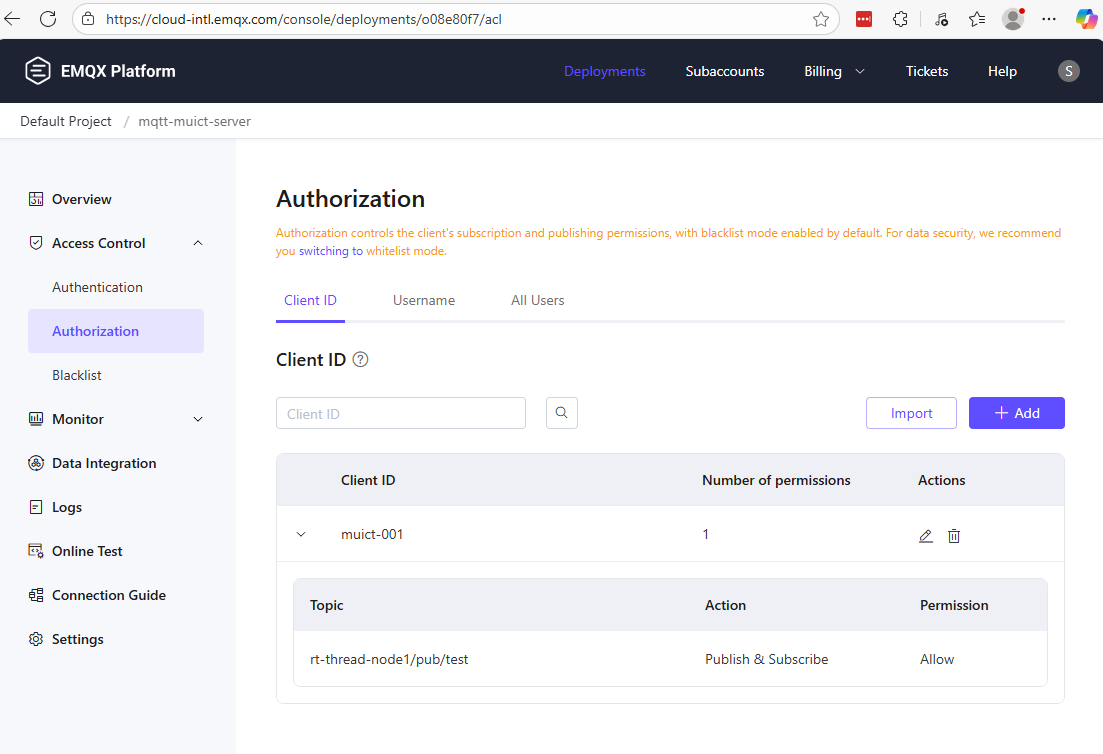Click the search magnifier icon button
This screenshot has height=754, width=1103.
[x=562, y=413]
